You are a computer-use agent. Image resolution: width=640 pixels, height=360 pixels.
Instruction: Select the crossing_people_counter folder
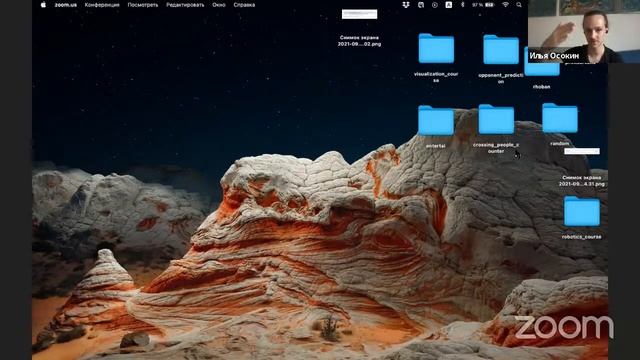[x=496, y=119]
